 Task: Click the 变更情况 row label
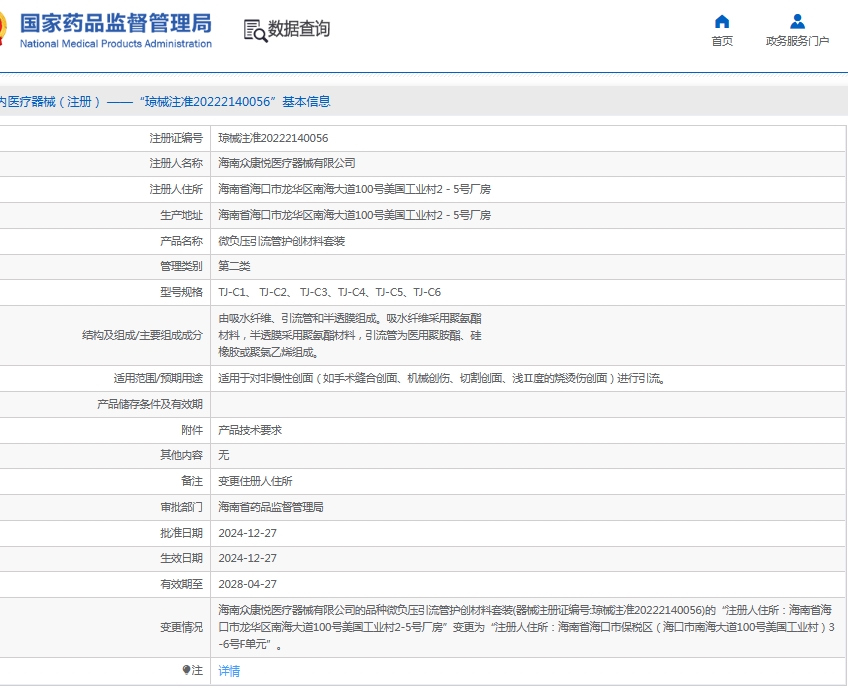(x=181, y=627)
